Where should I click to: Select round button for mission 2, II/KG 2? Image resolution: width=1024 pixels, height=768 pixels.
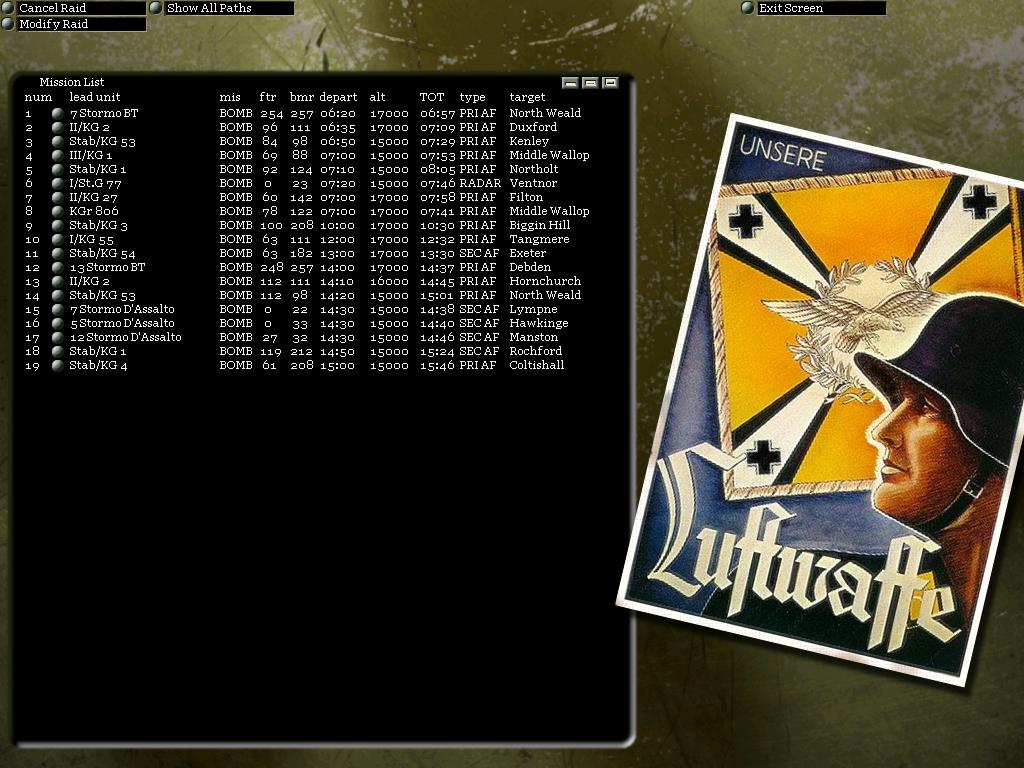(57, 127)
